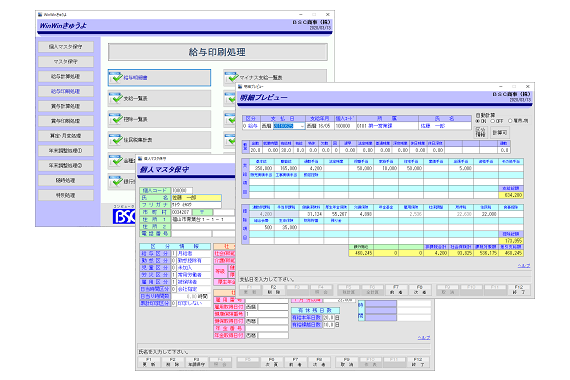Click the yellow 氏名 name input field

[196, 198]
